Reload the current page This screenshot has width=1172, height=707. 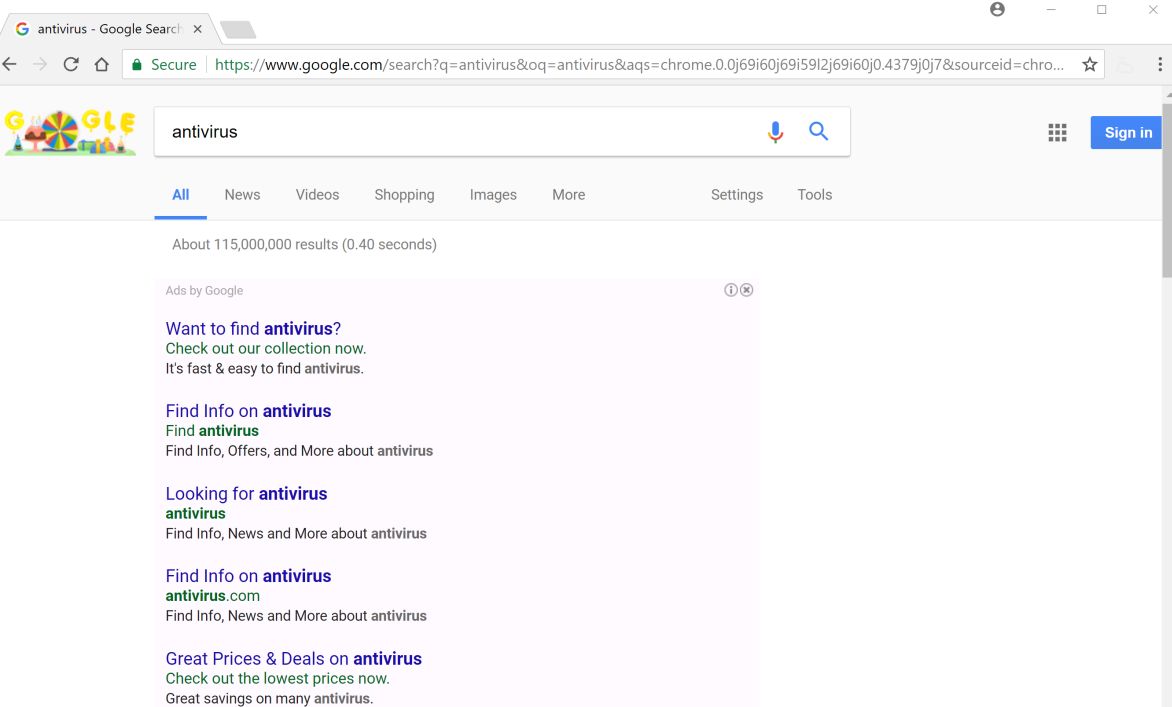coord(71,65)
